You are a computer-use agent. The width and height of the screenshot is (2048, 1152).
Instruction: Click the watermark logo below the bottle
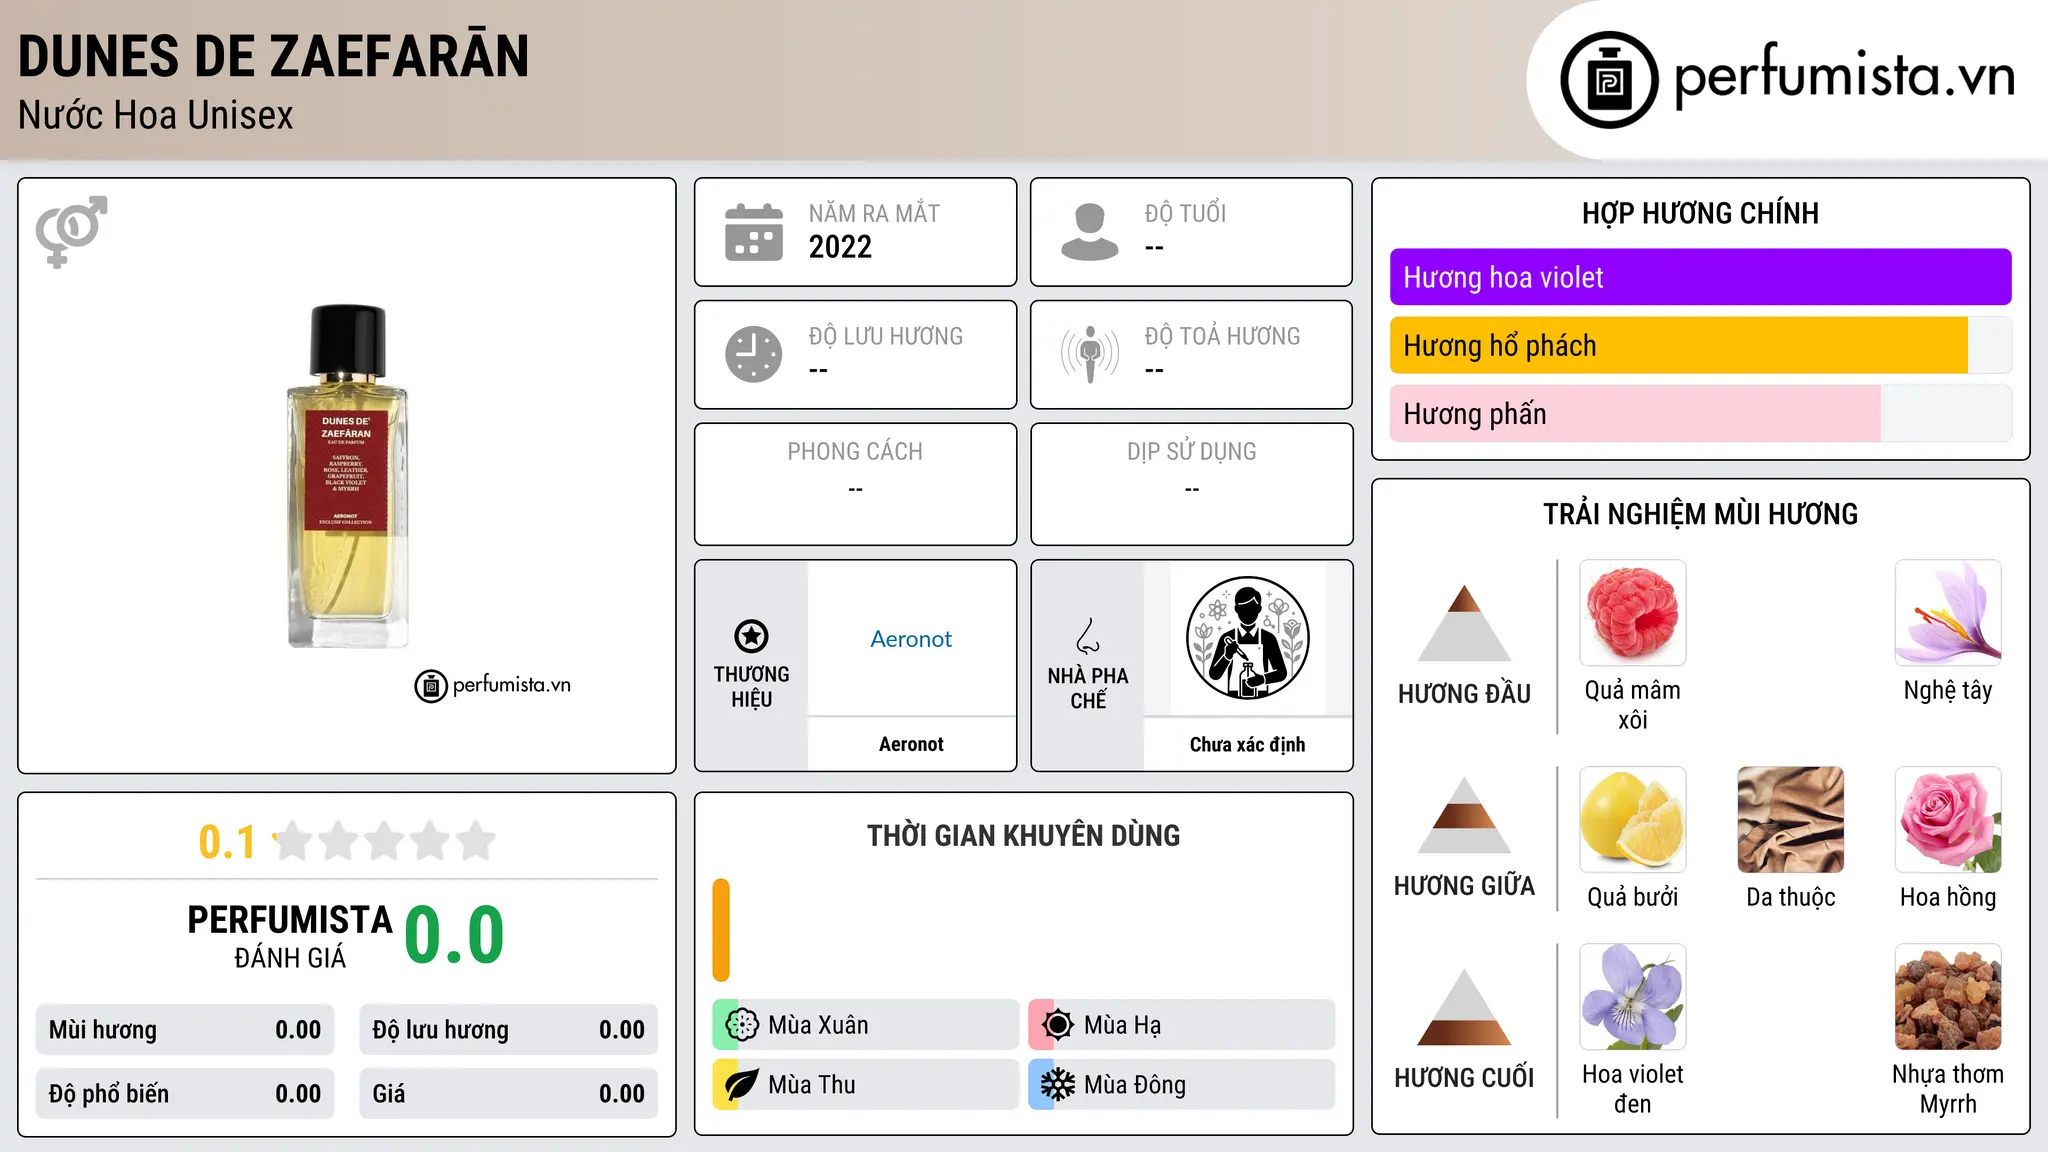(493, 686)
